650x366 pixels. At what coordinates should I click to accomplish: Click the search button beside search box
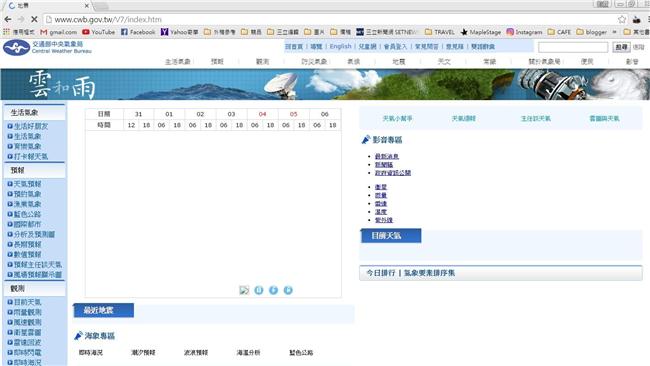[621, 47]
